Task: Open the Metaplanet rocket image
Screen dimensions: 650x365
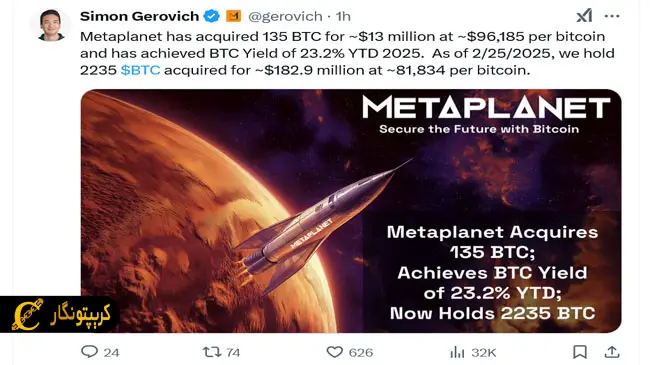Action: [351, 211]
